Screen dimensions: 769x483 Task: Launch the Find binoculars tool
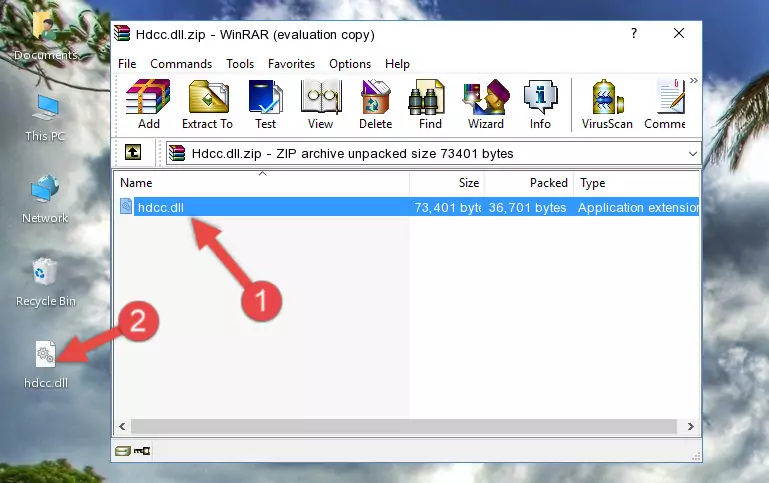[x=430, y=104]
